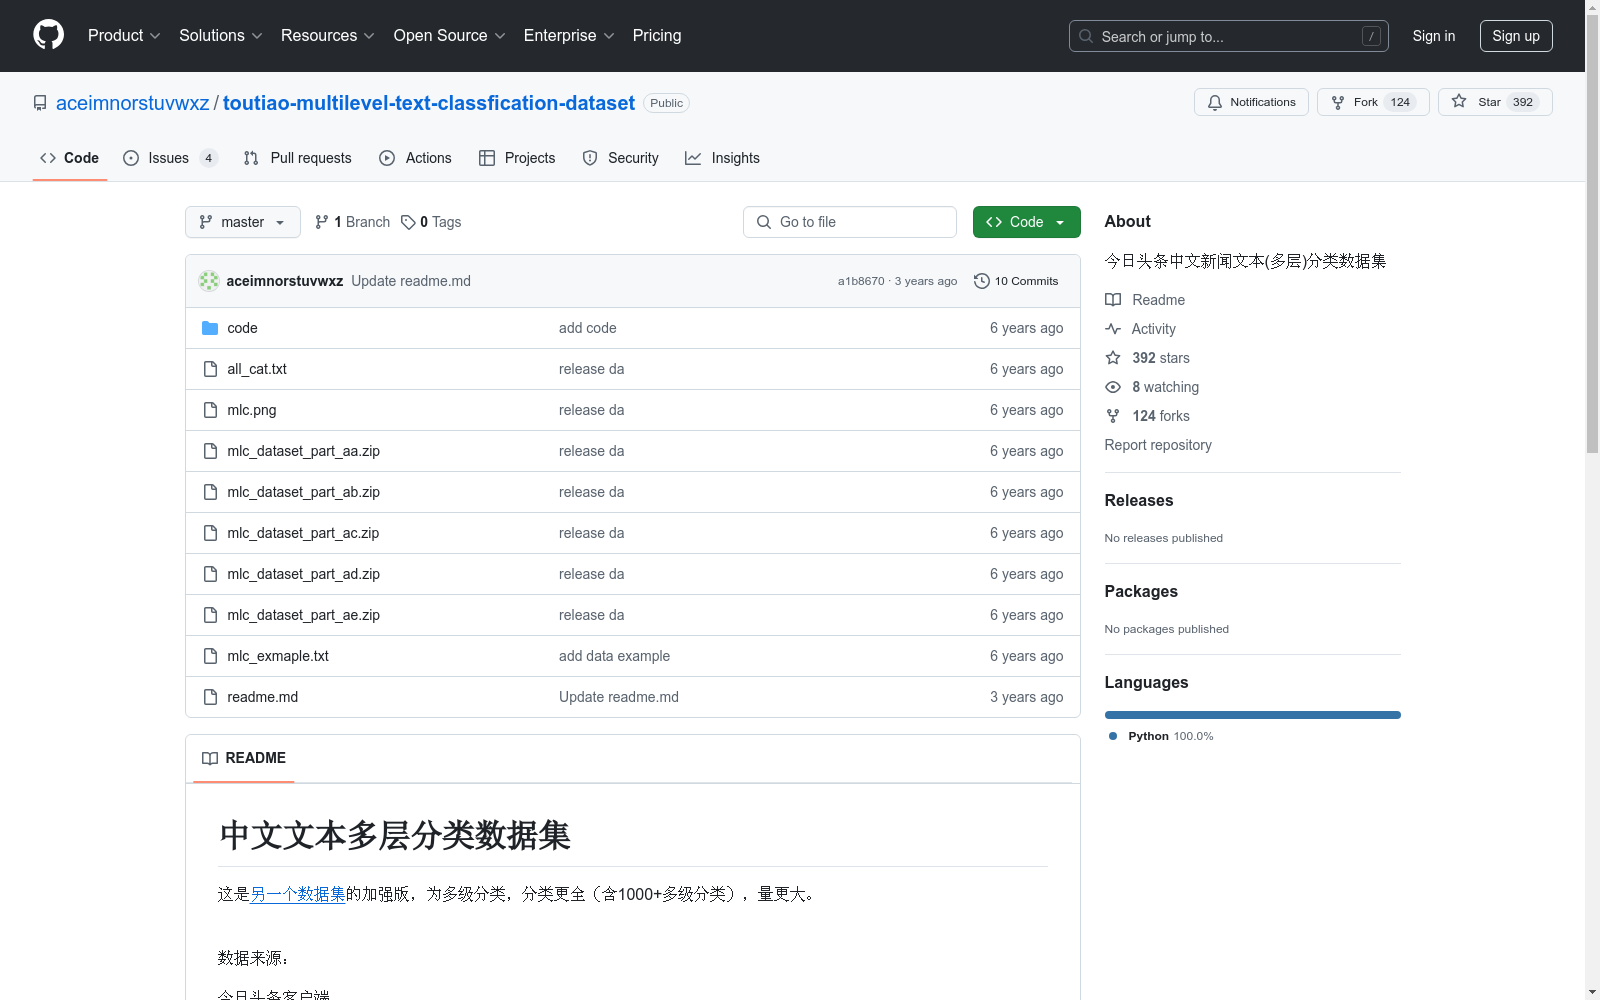Image resolution: width=1600 pixels, height=1000 pixels.
Task: Click the file icon beside all_cat.txt
Action: pyautogui.click(x=210, y=369)
